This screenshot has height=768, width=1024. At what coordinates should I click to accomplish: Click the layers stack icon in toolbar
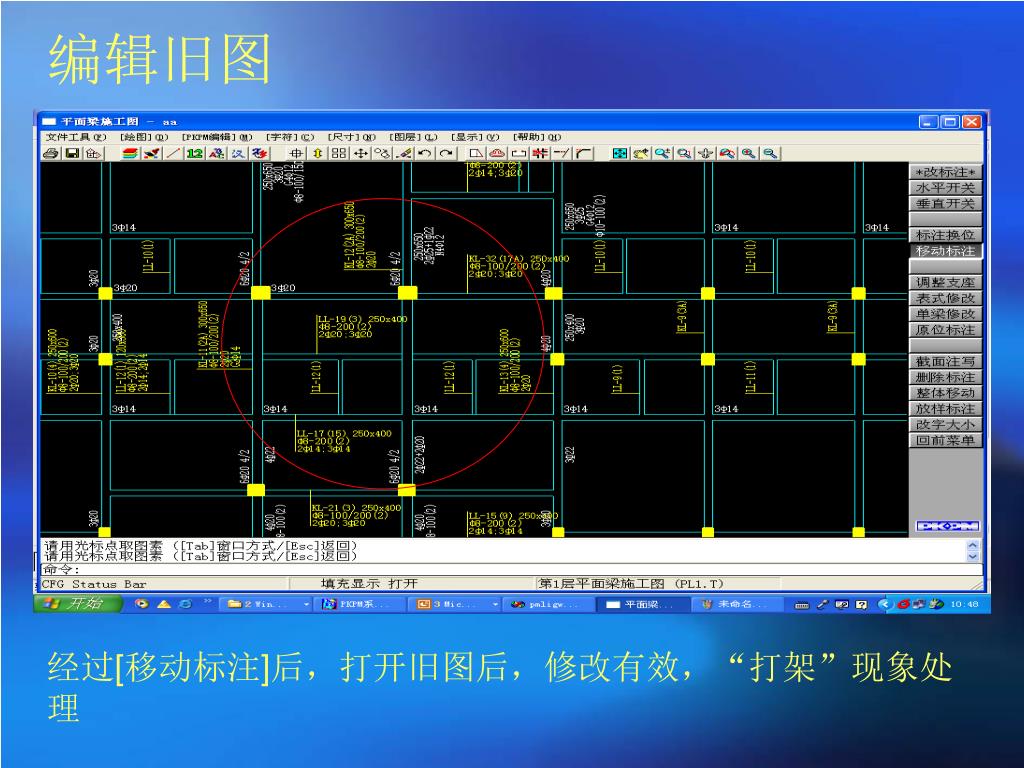[131, 153]
